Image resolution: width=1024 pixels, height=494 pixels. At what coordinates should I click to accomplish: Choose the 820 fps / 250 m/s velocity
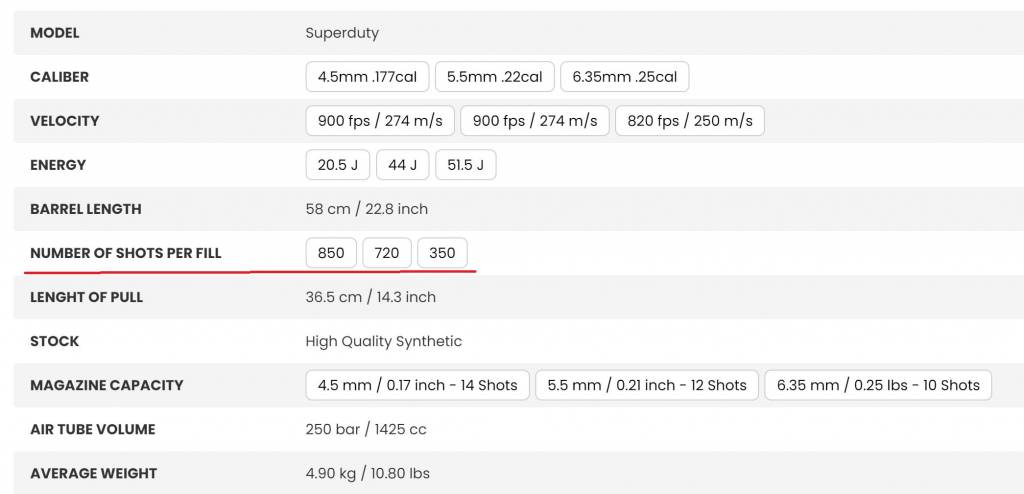tap(690, 121)
